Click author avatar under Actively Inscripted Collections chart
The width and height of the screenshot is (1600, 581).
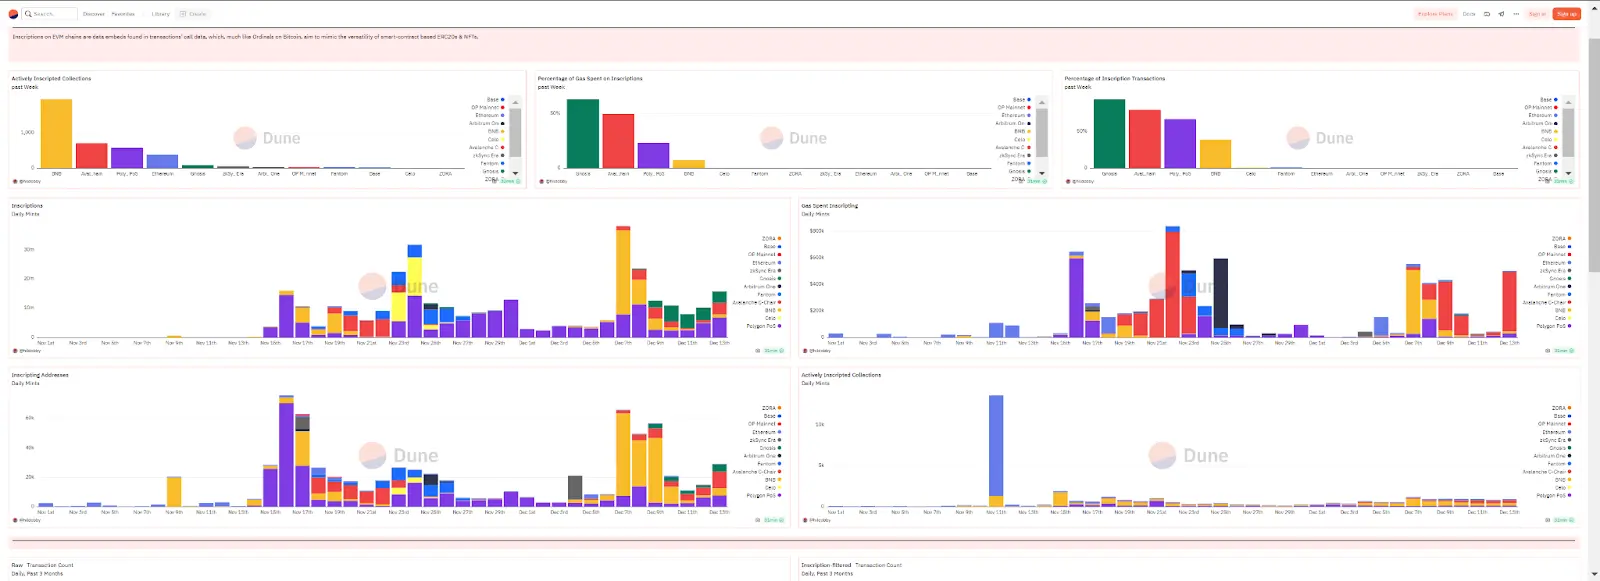pyautogui.click(x=15, y=181)
